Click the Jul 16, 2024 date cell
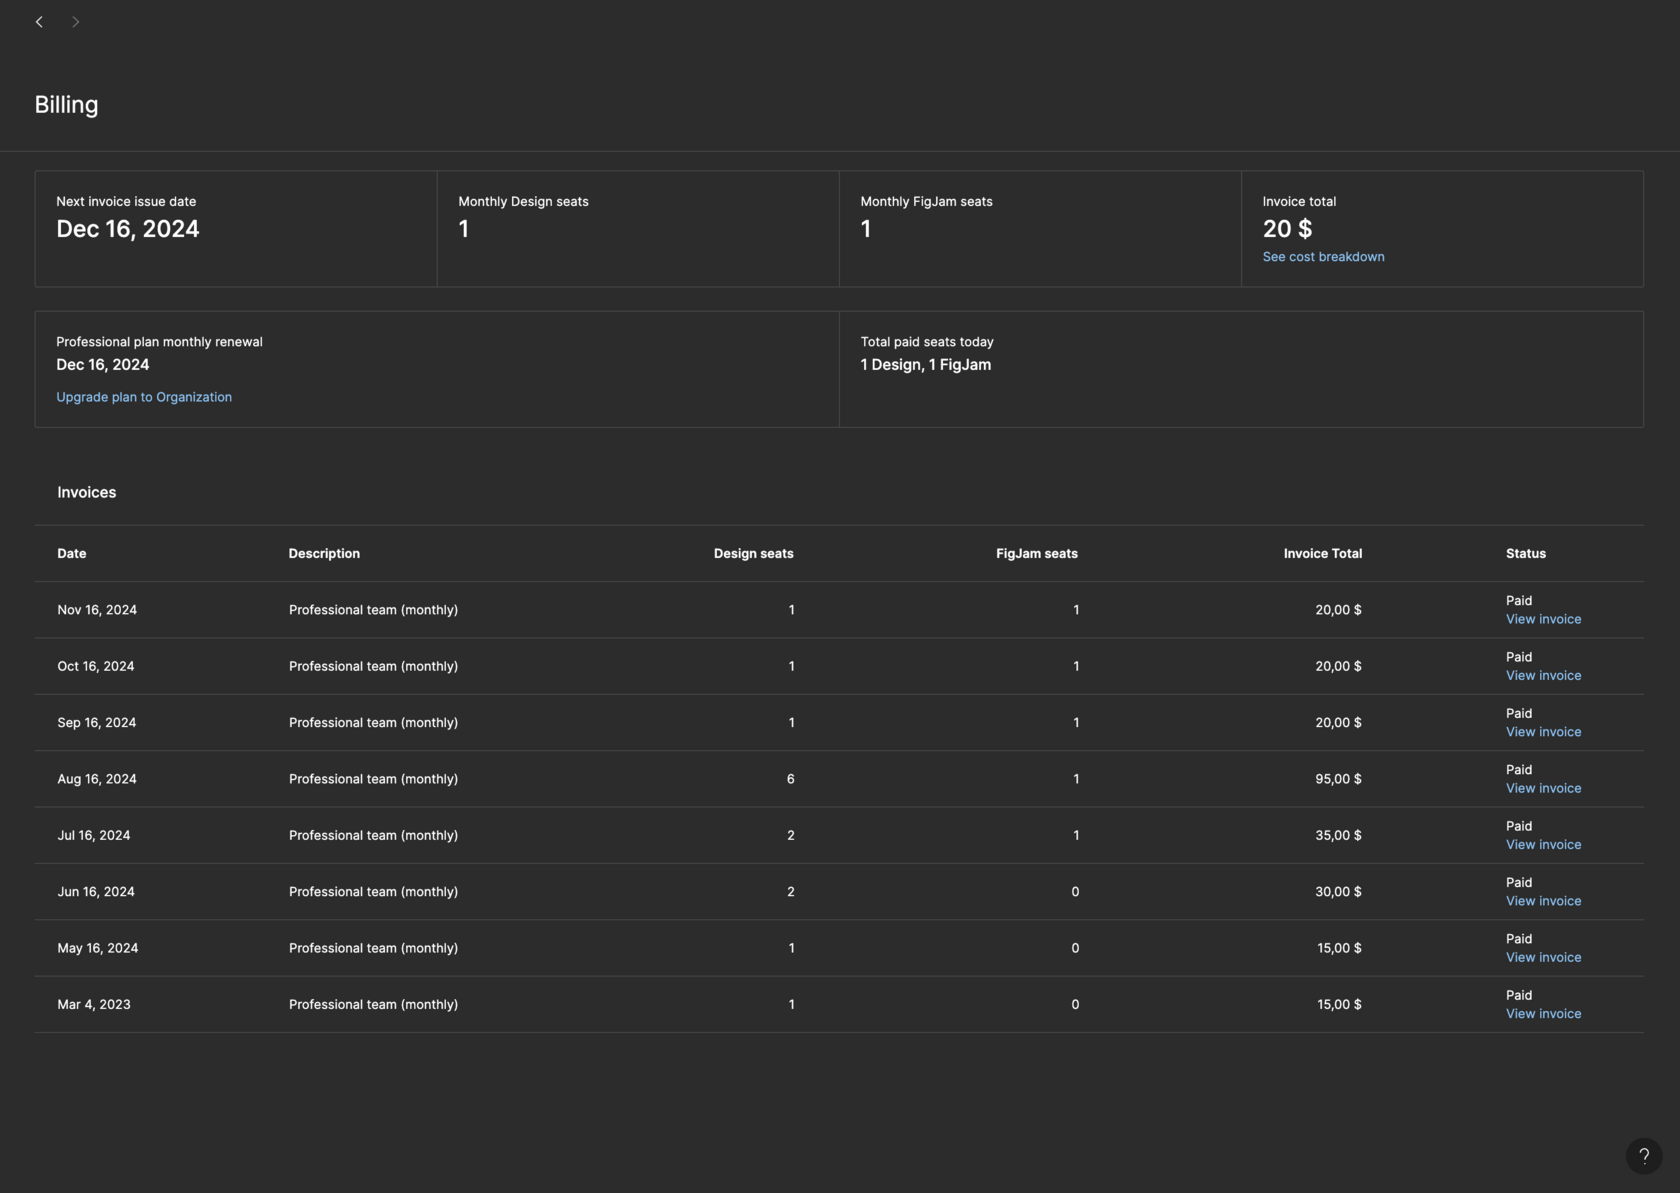This screenshot has height=1193, width=1680. coord(94,836)
